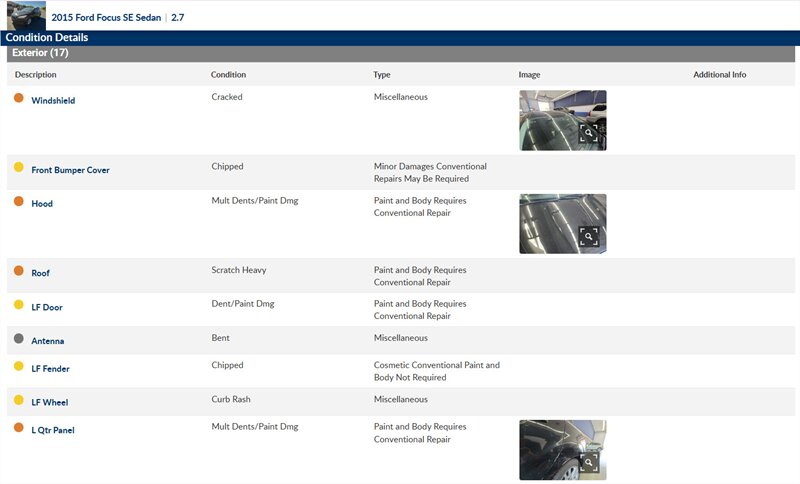Click magnify icon on L Qtr Panel image

(589, 462)
